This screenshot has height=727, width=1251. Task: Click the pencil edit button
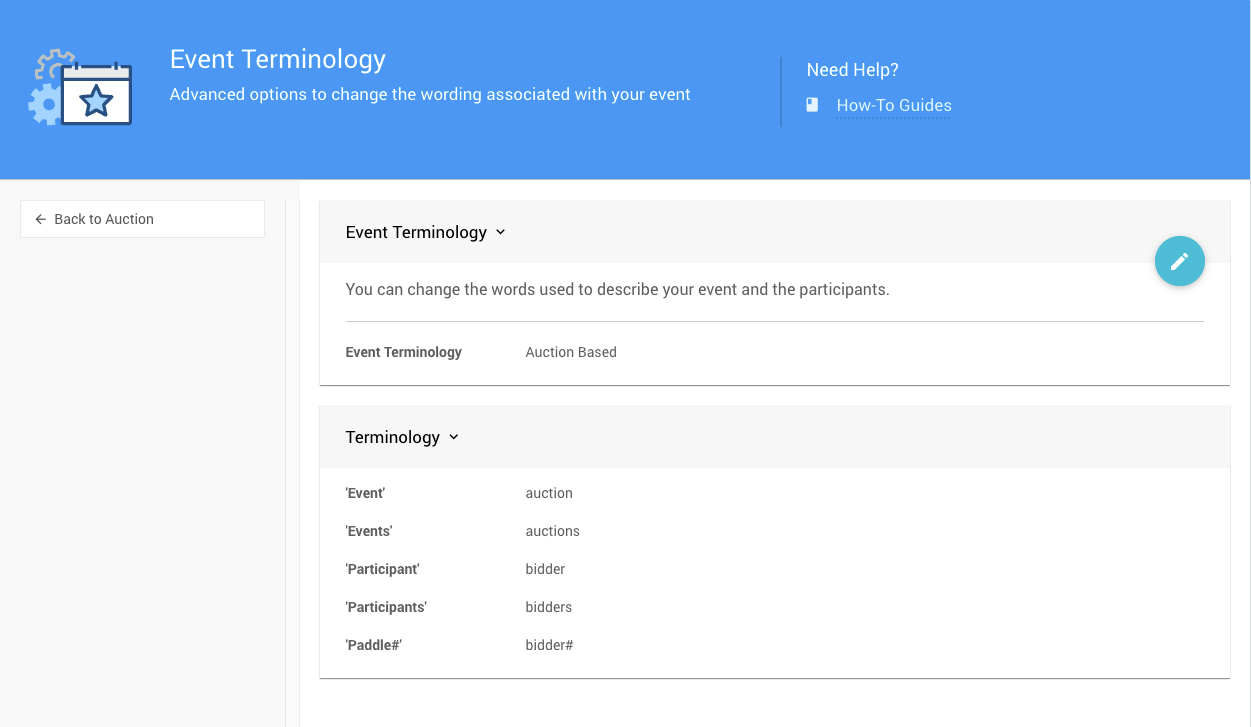(1179, 261)
